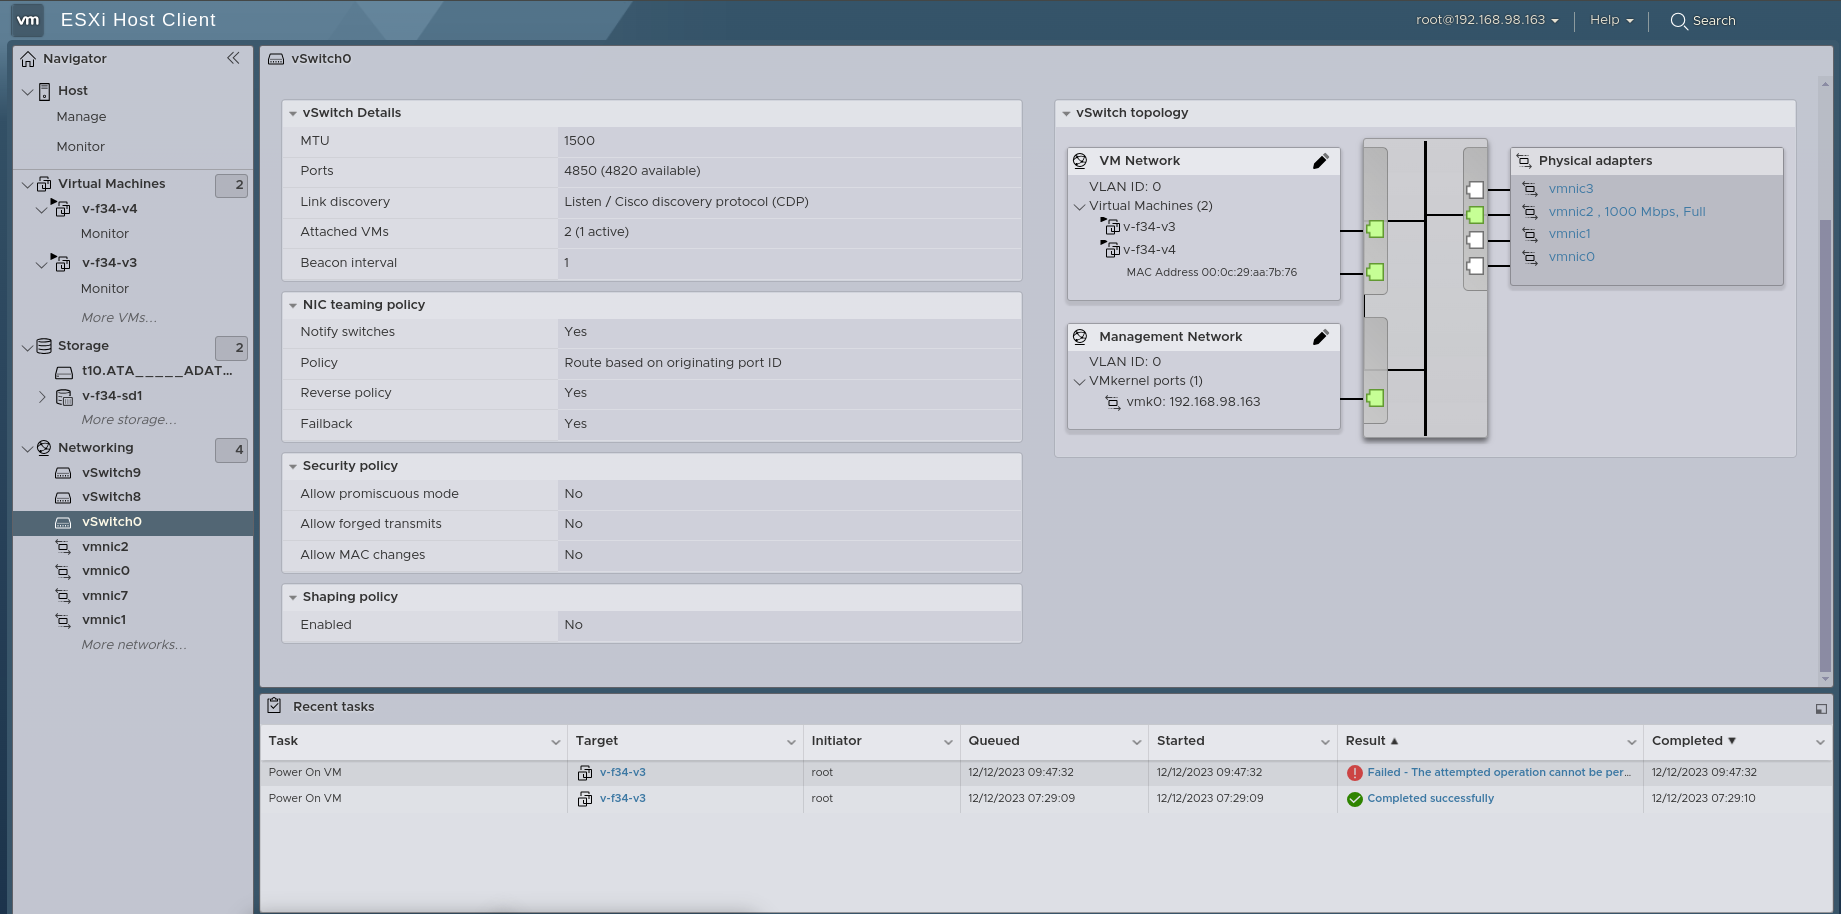Click the vmnic7 adapter icon in Navigator
The height and width of the screenshot is (914, 1841).
(x=63, y=596)
